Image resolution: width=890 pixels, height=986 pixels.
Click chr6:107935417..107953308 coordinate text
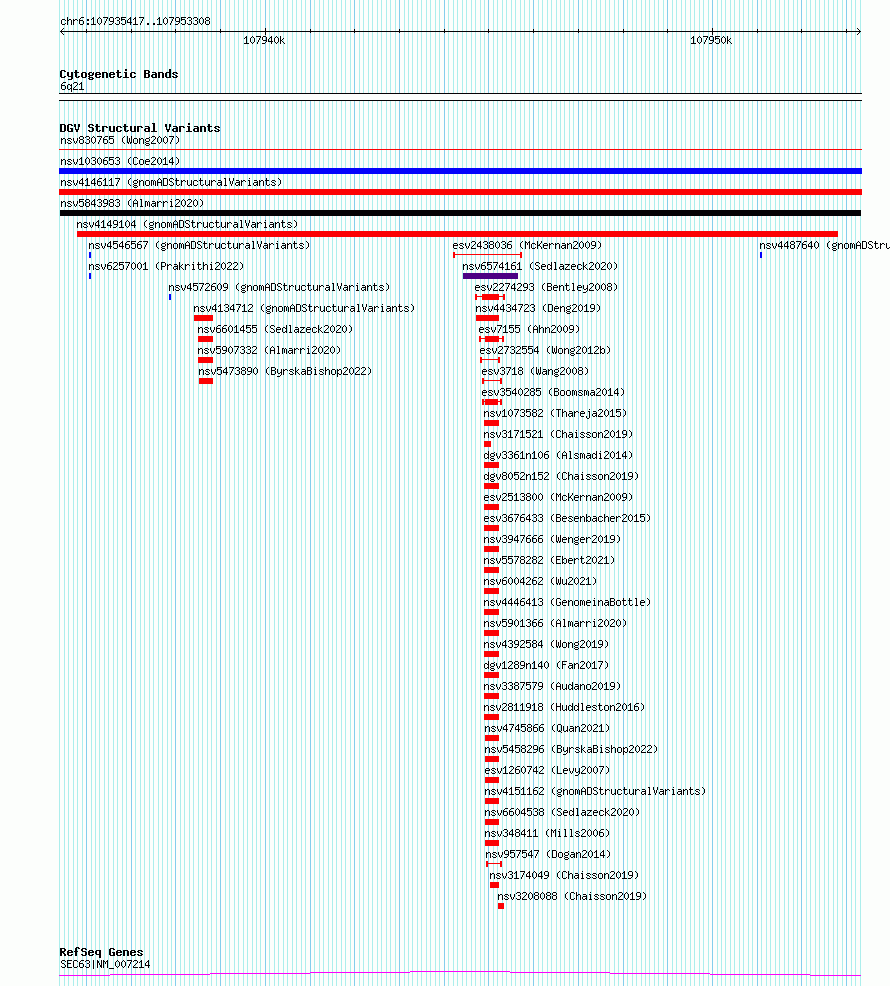135,21
